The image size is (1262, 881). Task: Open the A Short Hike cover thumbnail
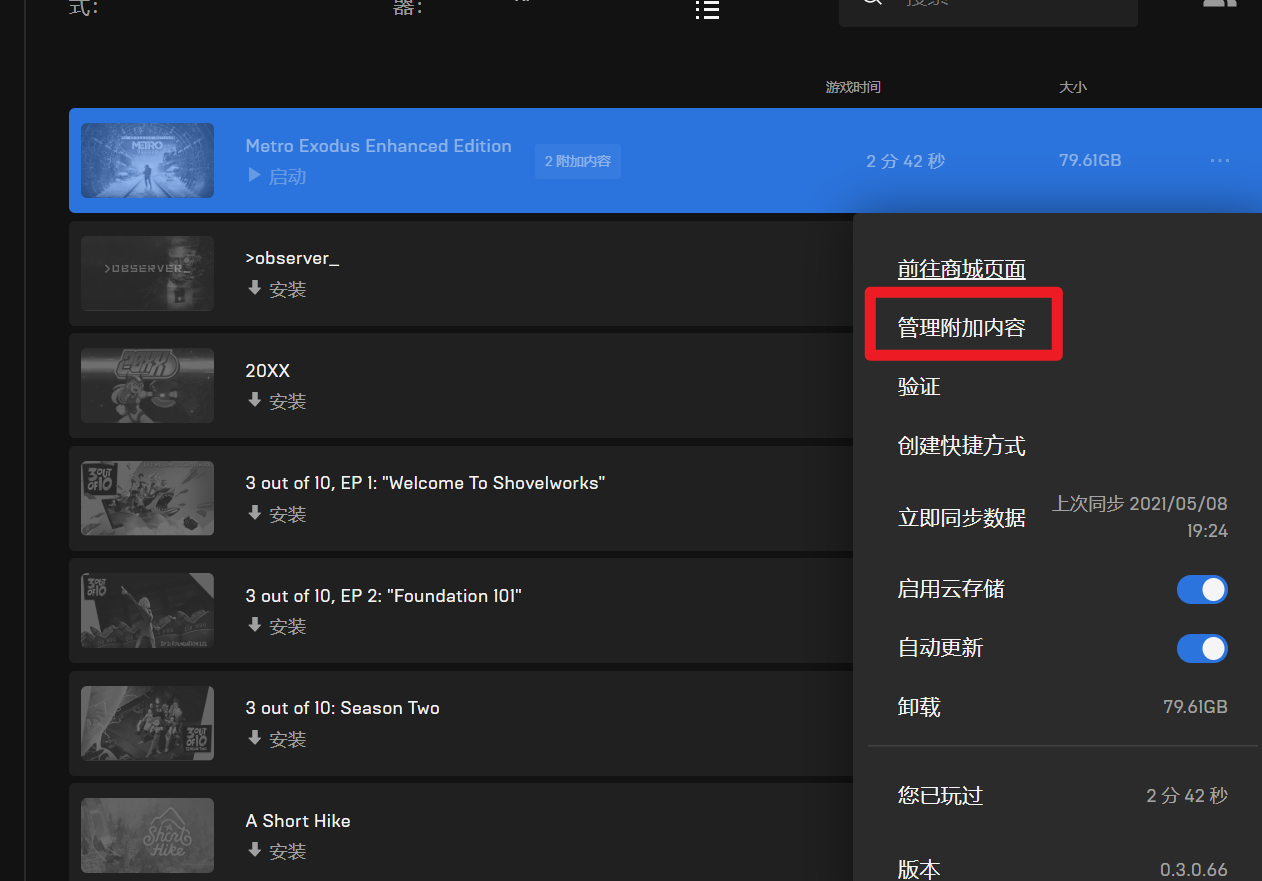[x=147, y=835]
